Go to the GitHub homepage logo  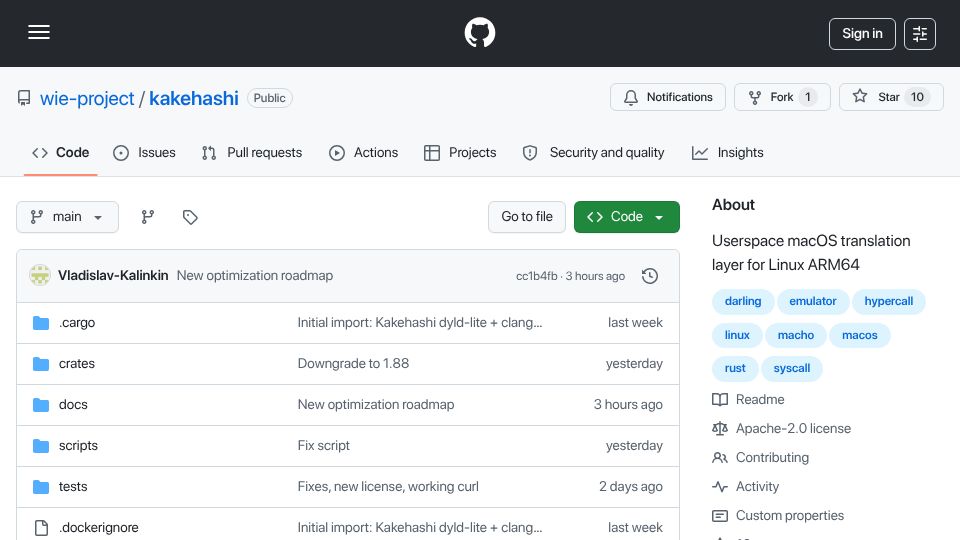coord(479,32)
